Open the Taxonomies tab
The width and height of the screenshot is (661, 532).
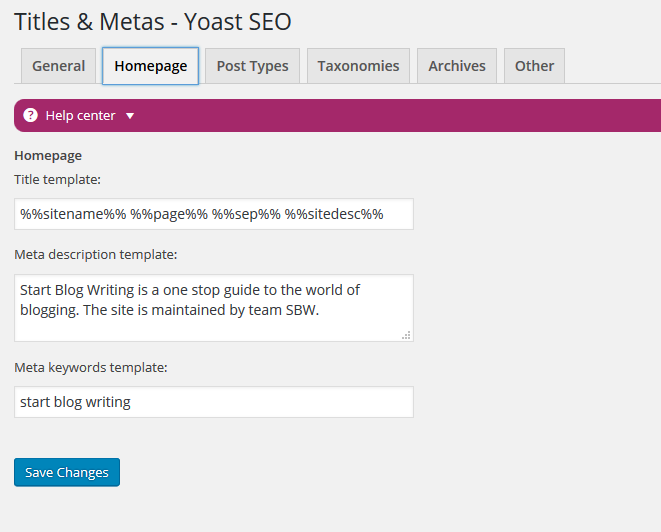(358, 66)
